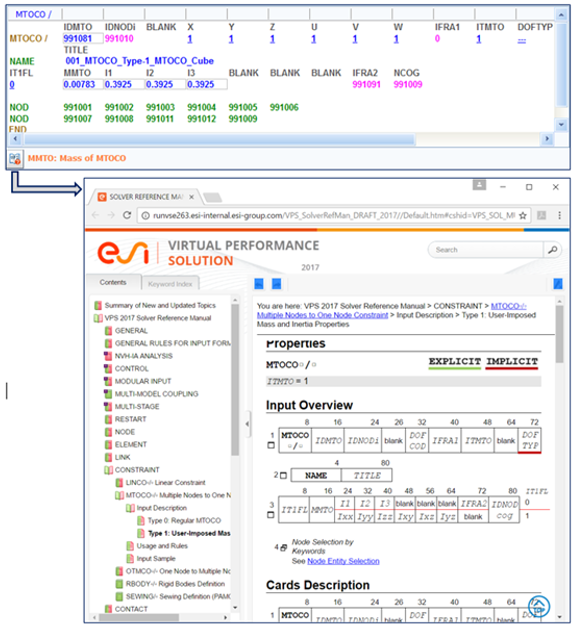
Task: Go back in the browser window
Action: (95, 216)
